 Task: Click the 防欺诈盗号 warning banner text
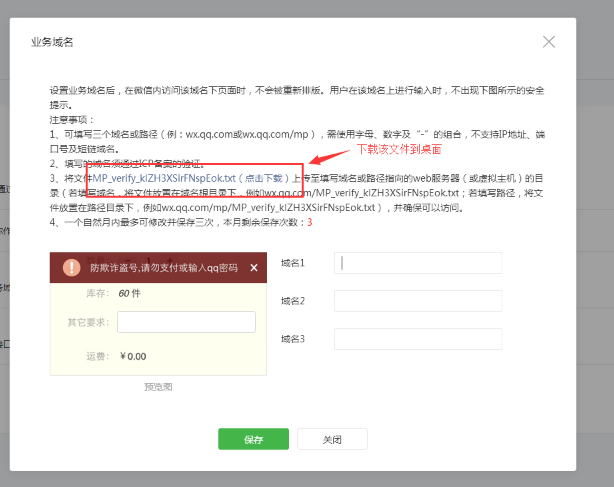tap(163, 268)
